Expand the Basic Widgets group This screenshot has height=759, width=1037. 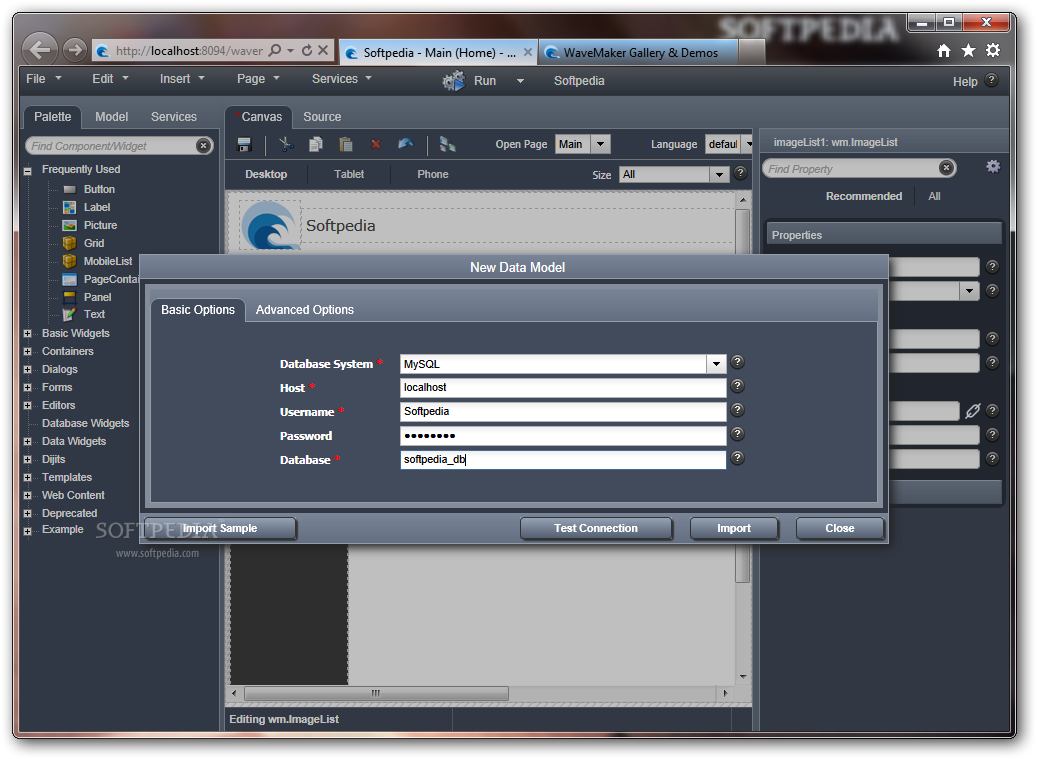27,334
